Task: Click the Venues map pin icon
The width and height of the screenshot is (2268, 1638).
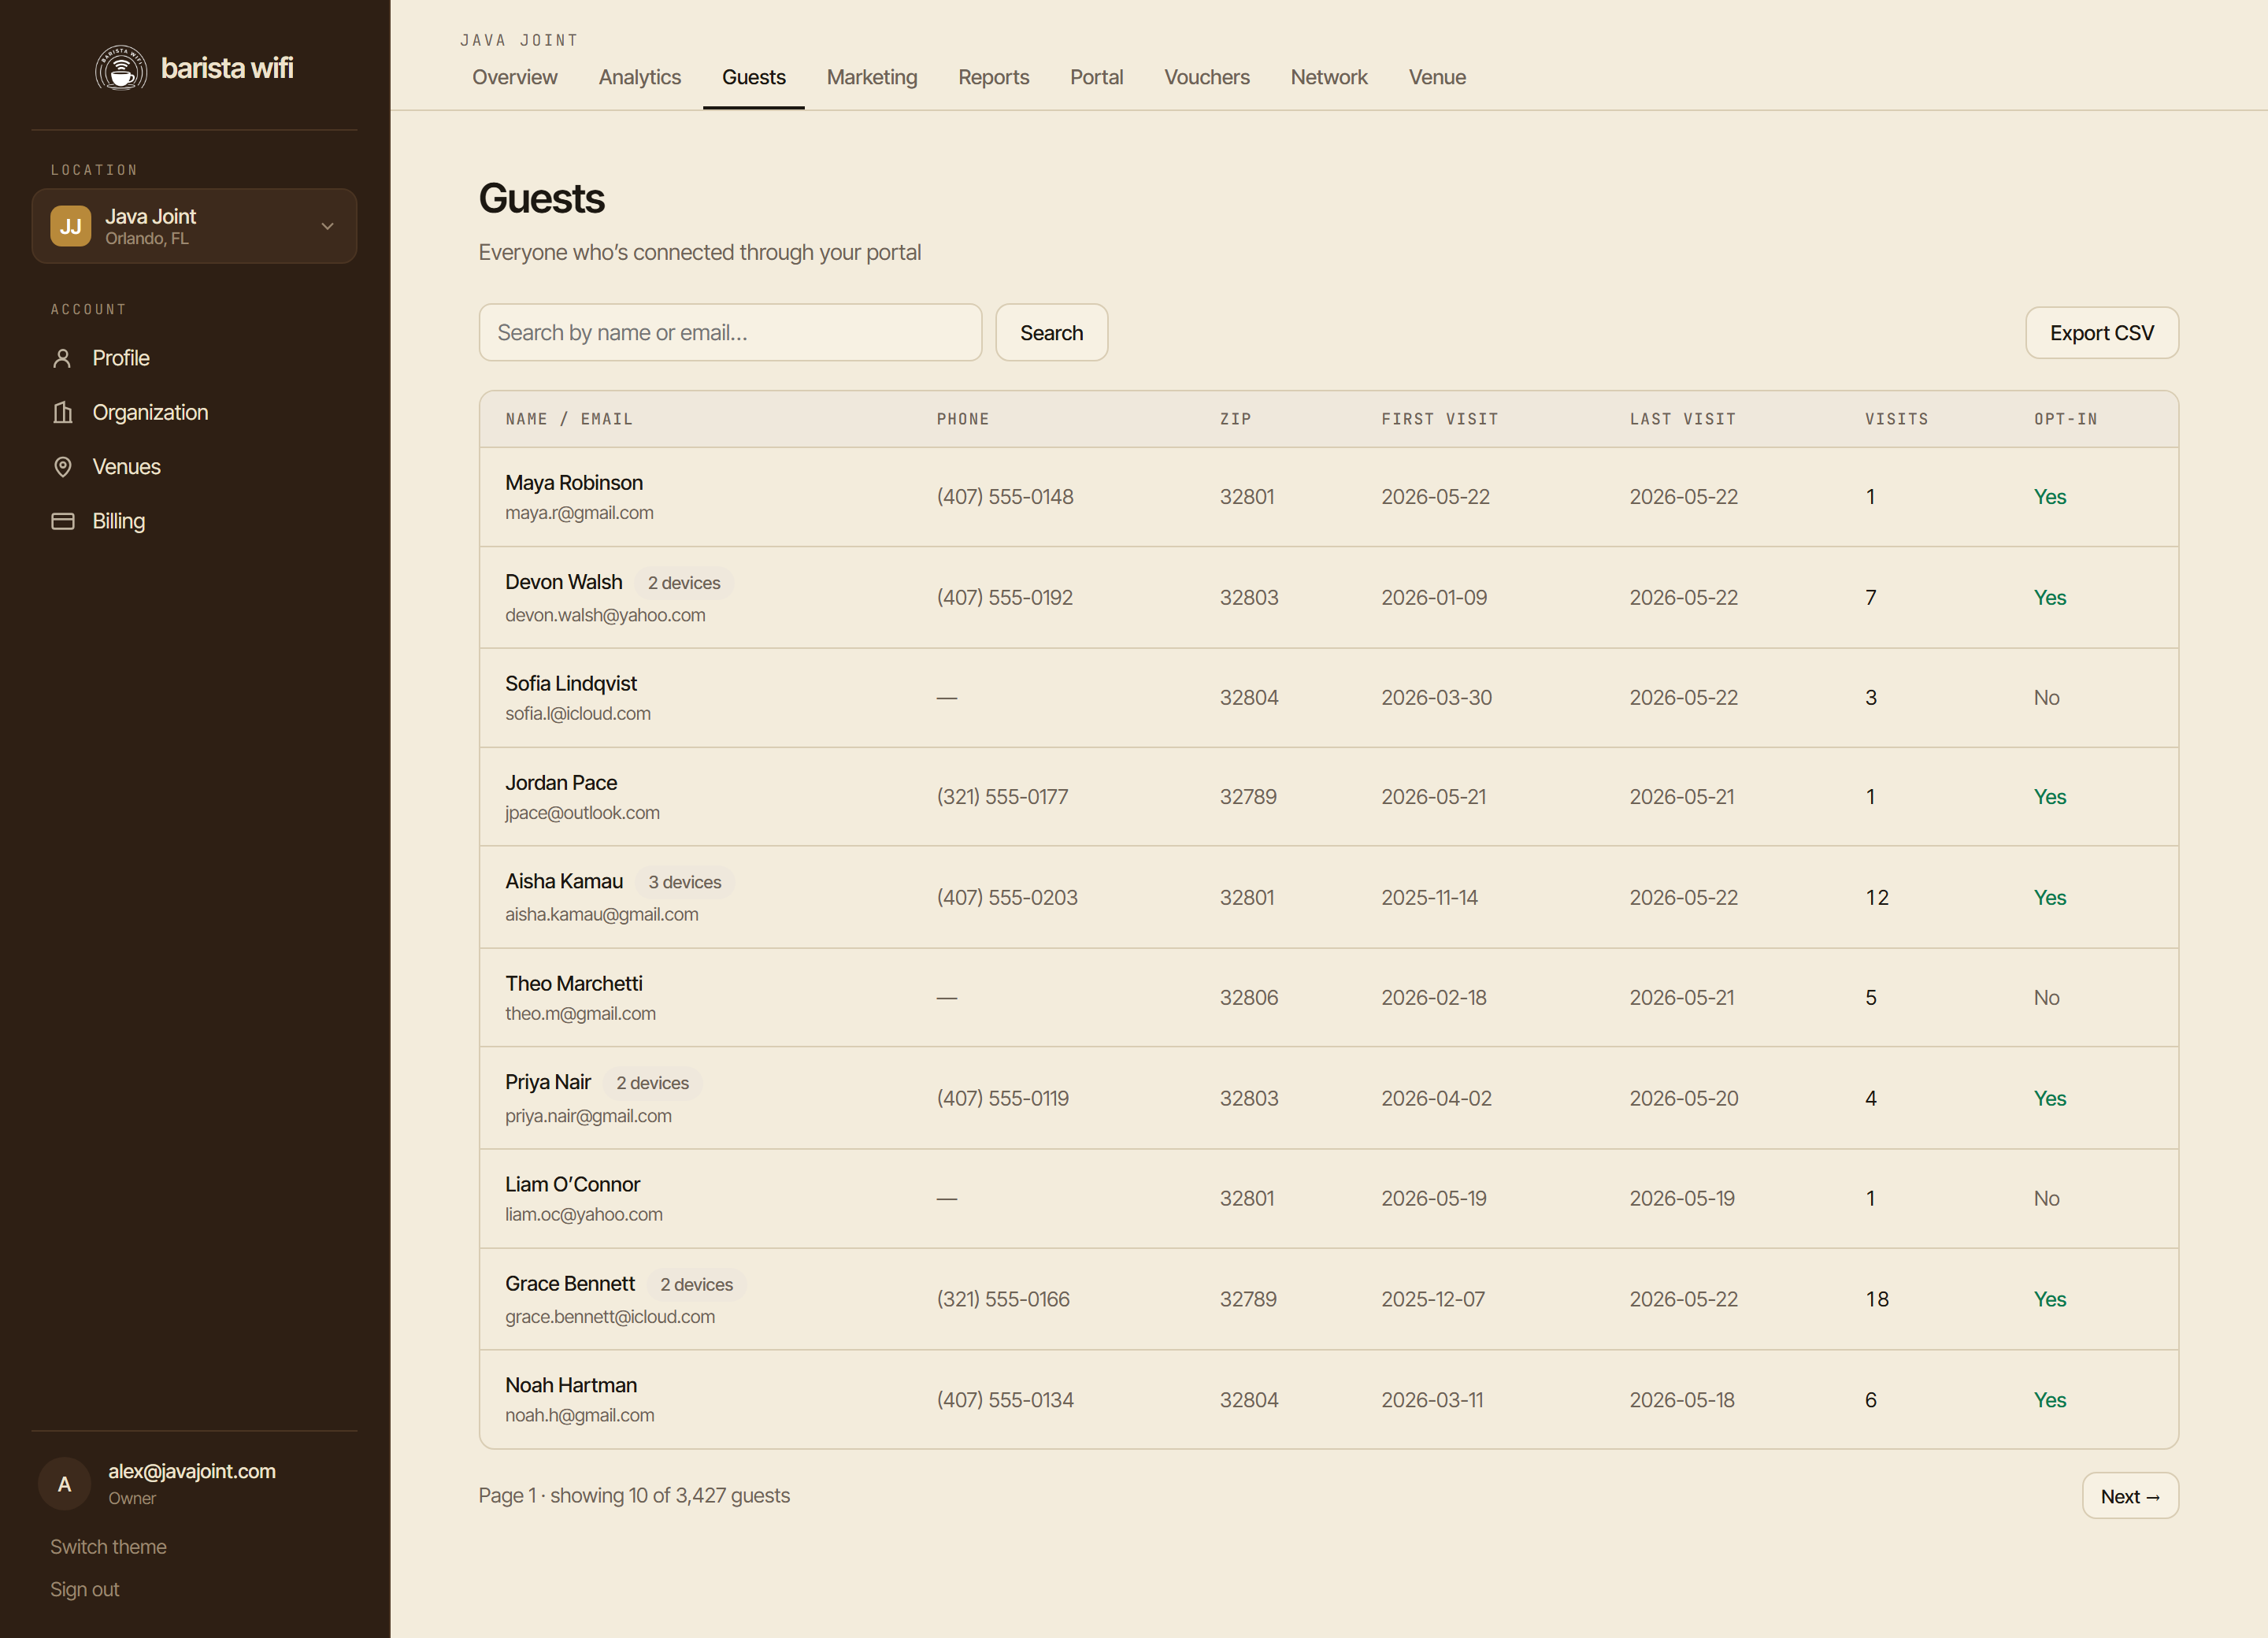Action: click(x=62, y=467)
